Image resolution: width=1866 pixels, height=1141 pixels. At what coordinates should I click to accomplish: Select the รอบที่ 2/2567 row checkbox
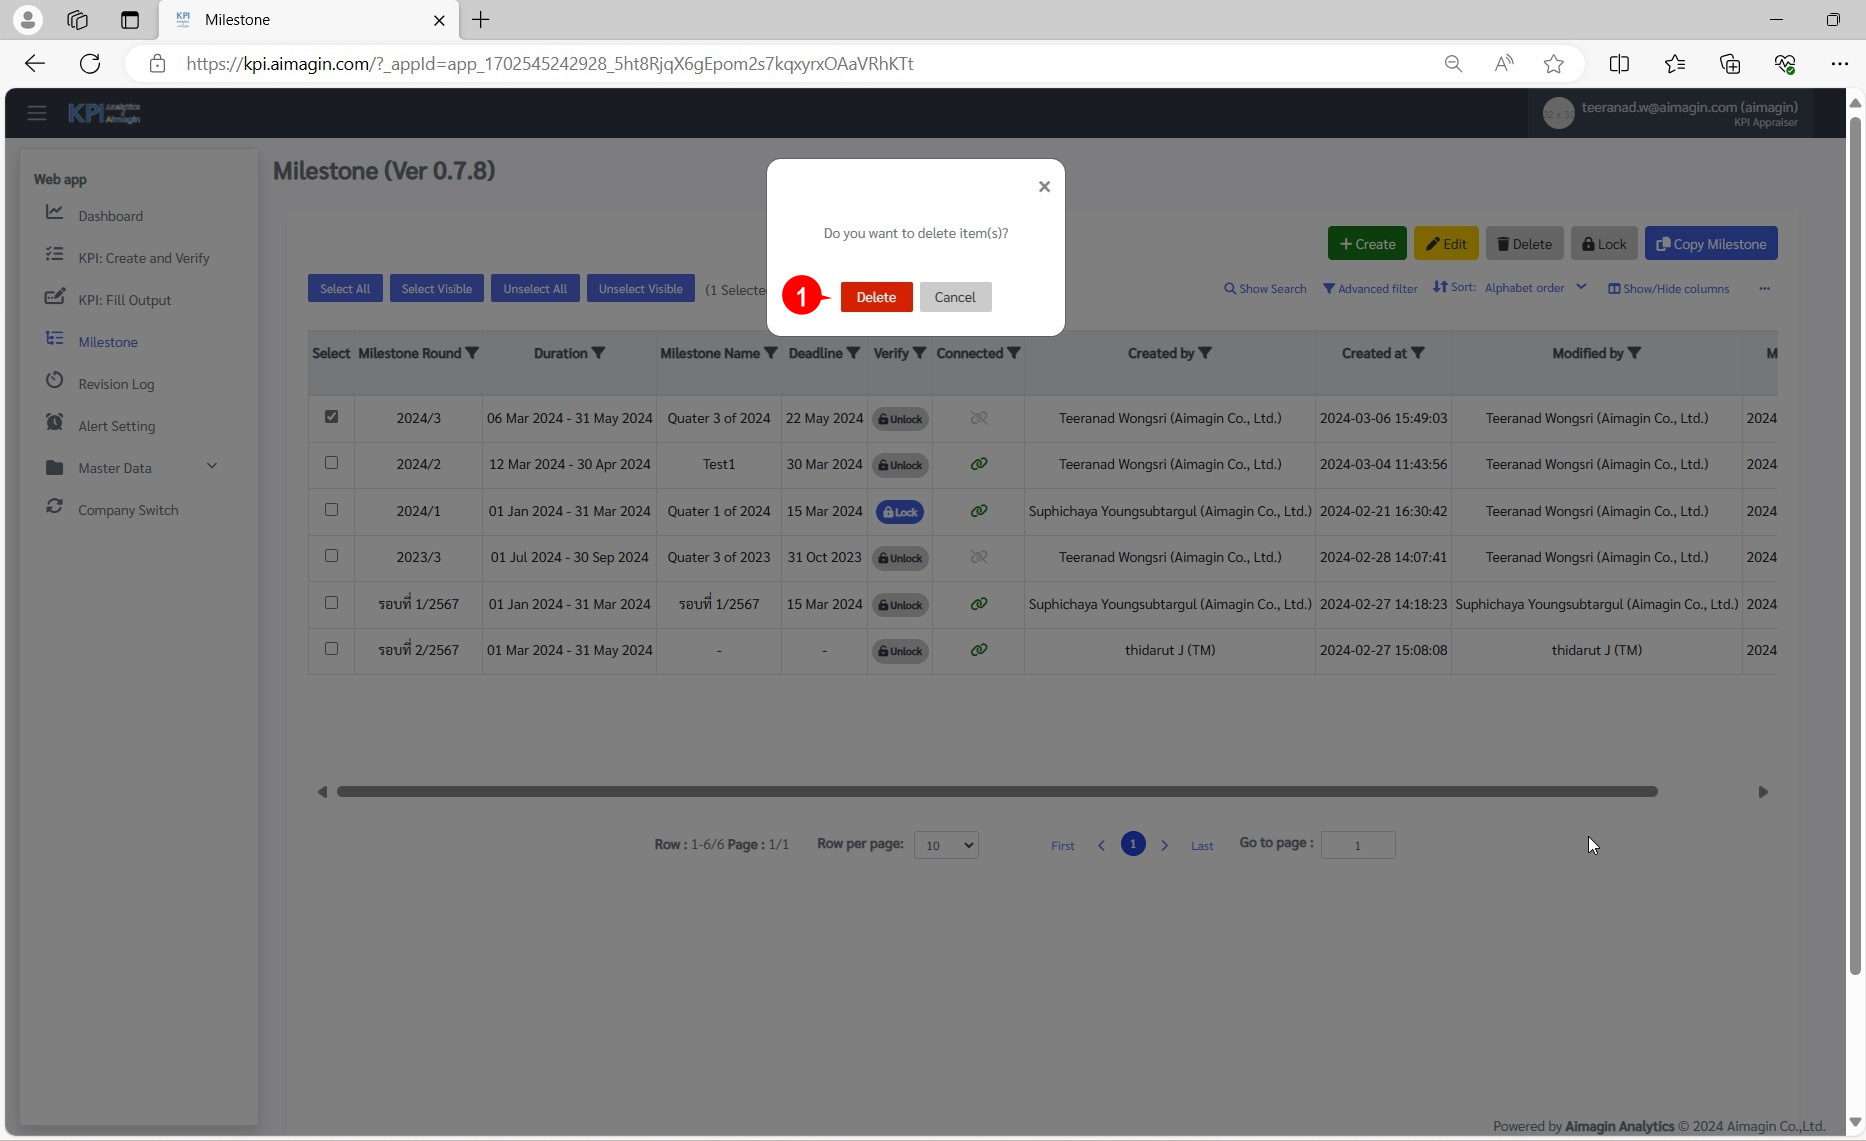pos(331,649)
